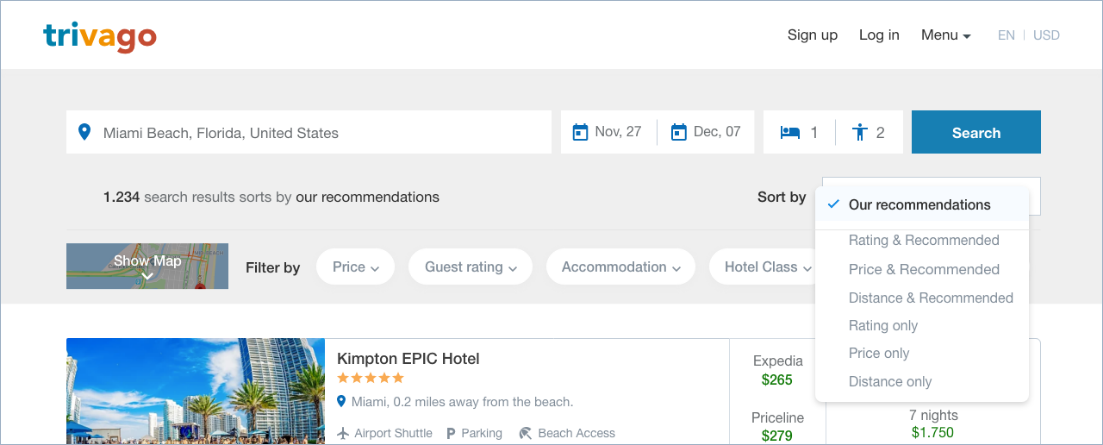This screenshot has height=445, width=1103.
Task: Sort results by Price only
Action: point(879,353)
